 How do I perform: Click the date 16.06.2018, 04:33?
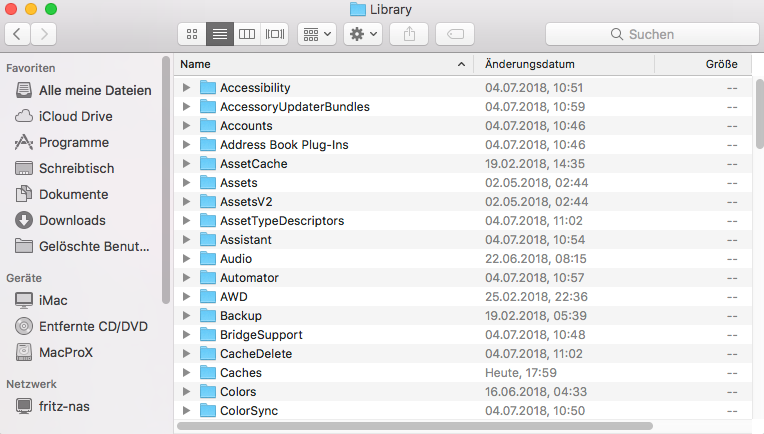(535, 392)
